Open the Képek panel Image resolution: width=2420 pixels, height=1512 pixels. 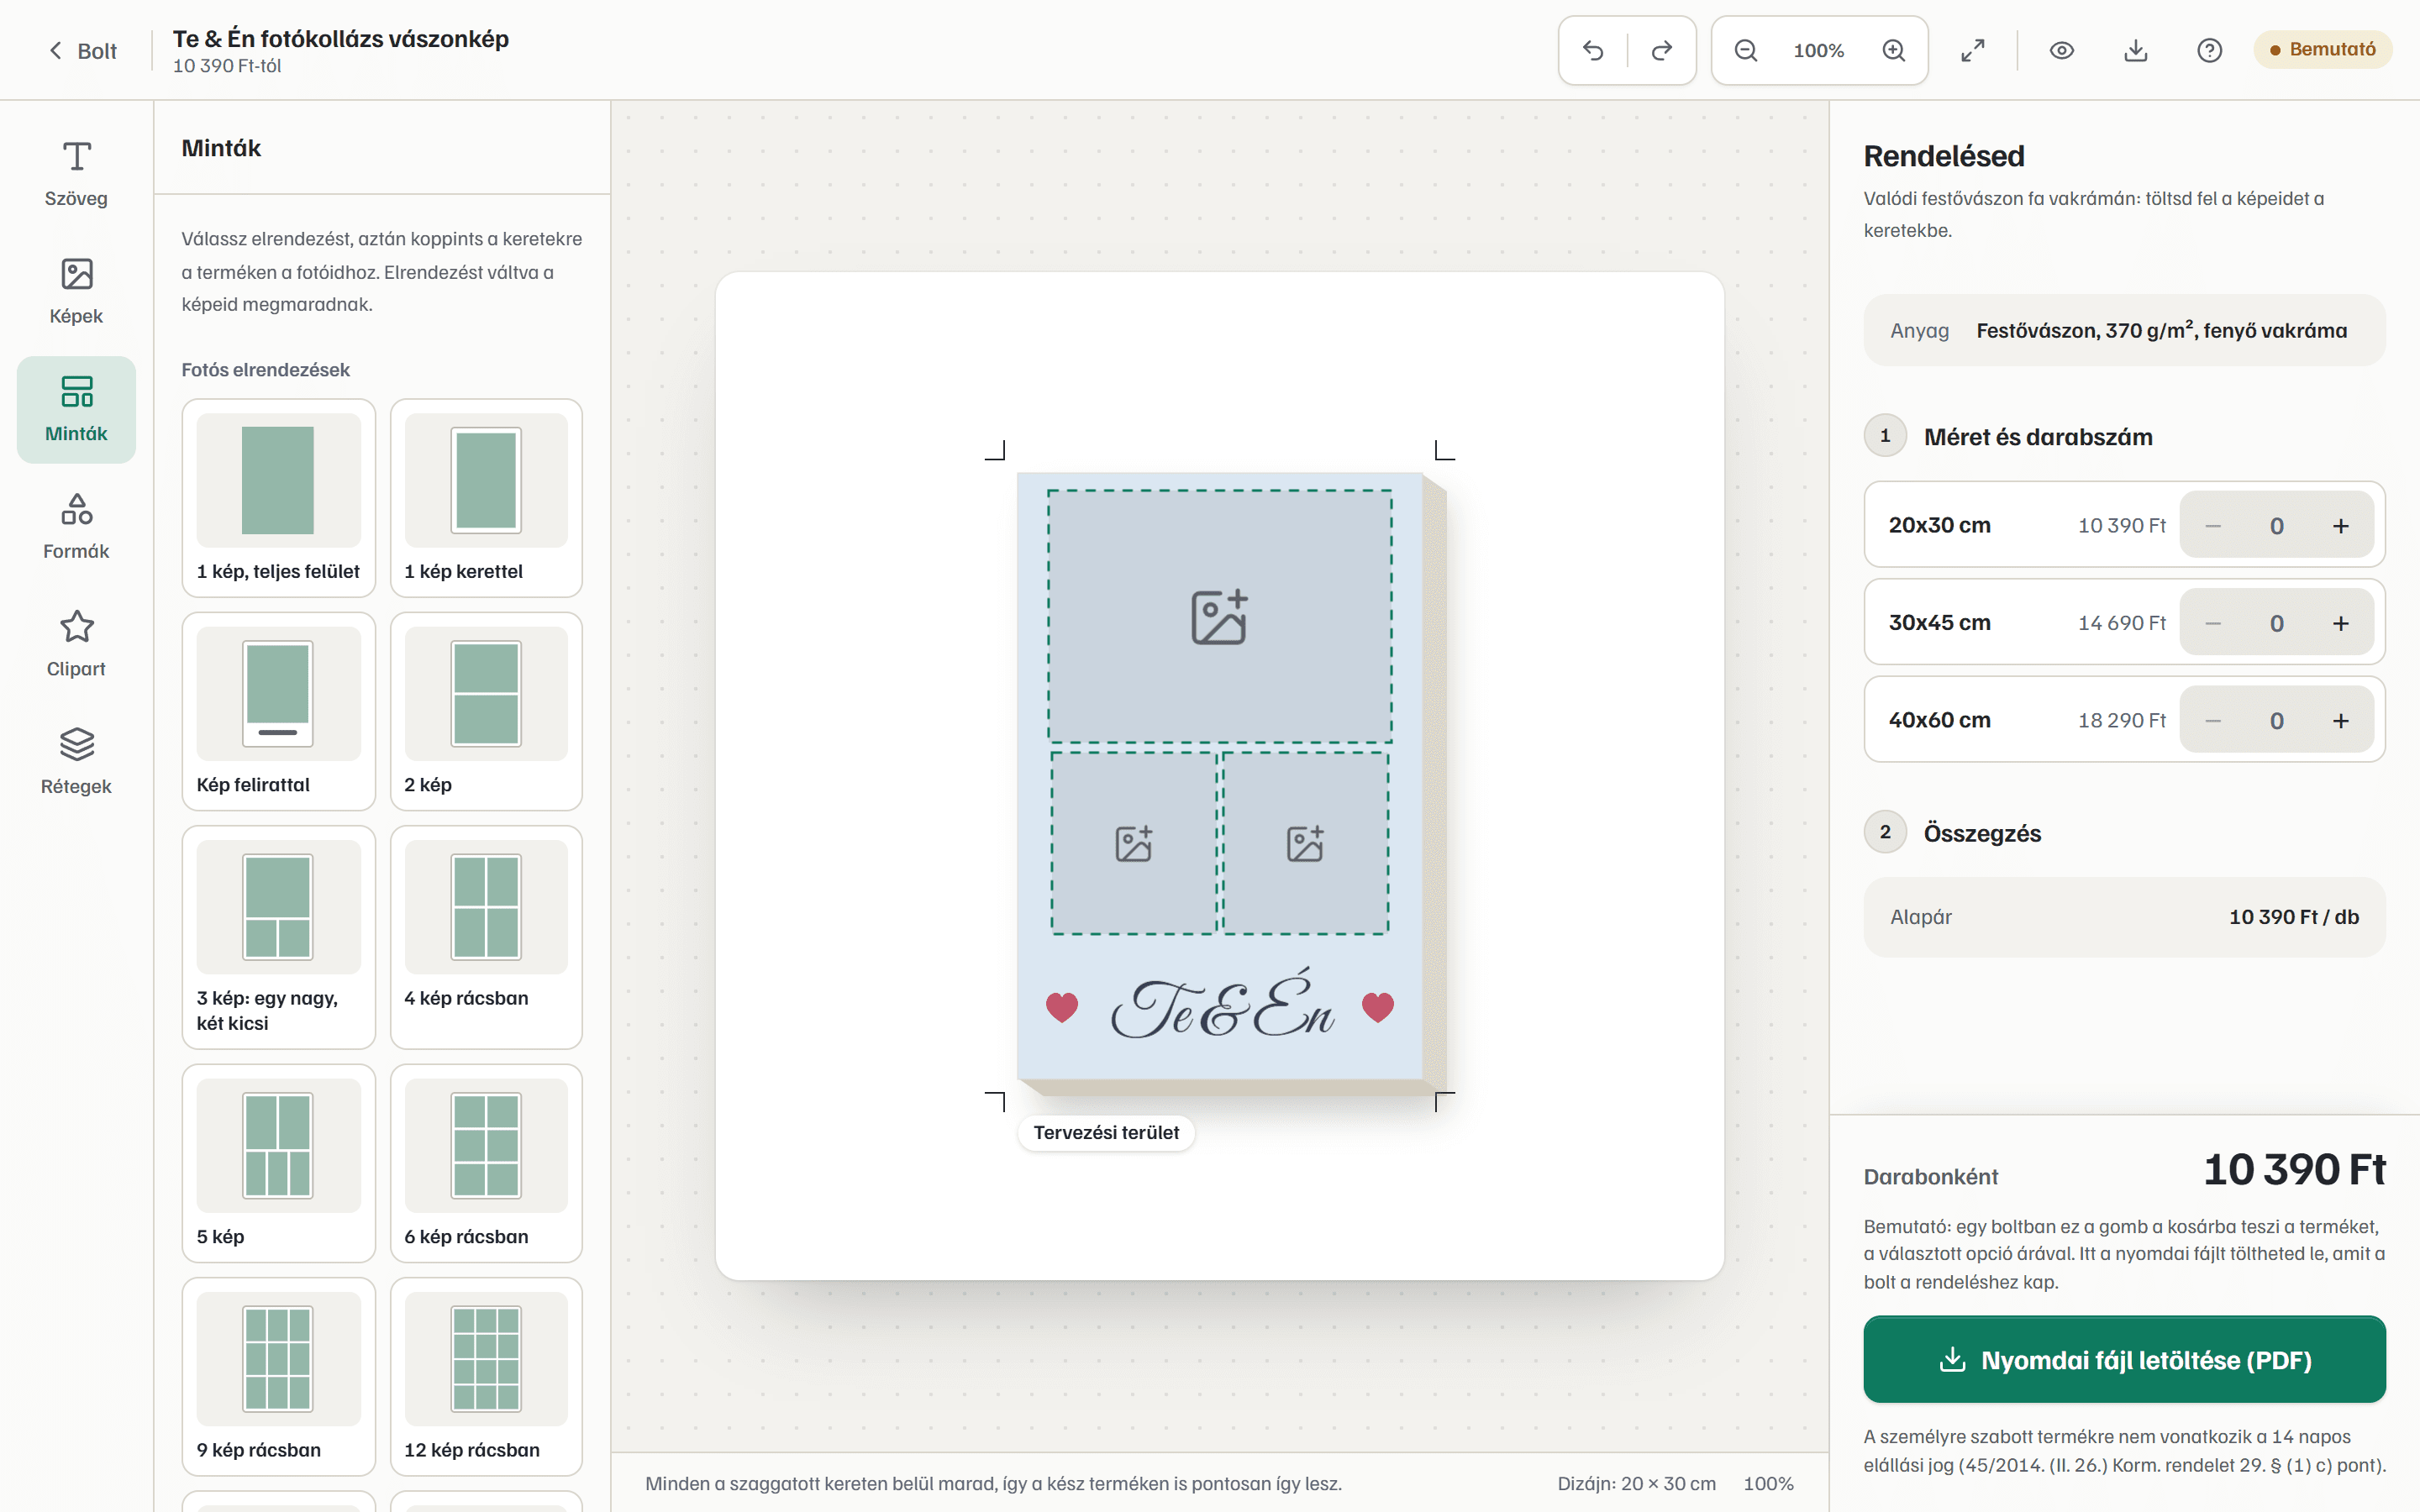tap(76, 292)
